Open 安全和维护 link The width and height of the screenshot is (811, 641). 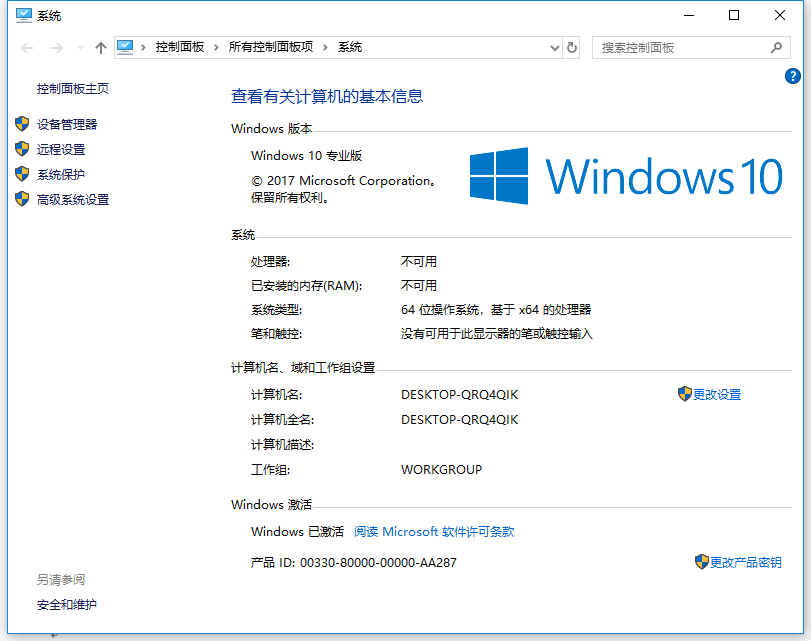67,605
